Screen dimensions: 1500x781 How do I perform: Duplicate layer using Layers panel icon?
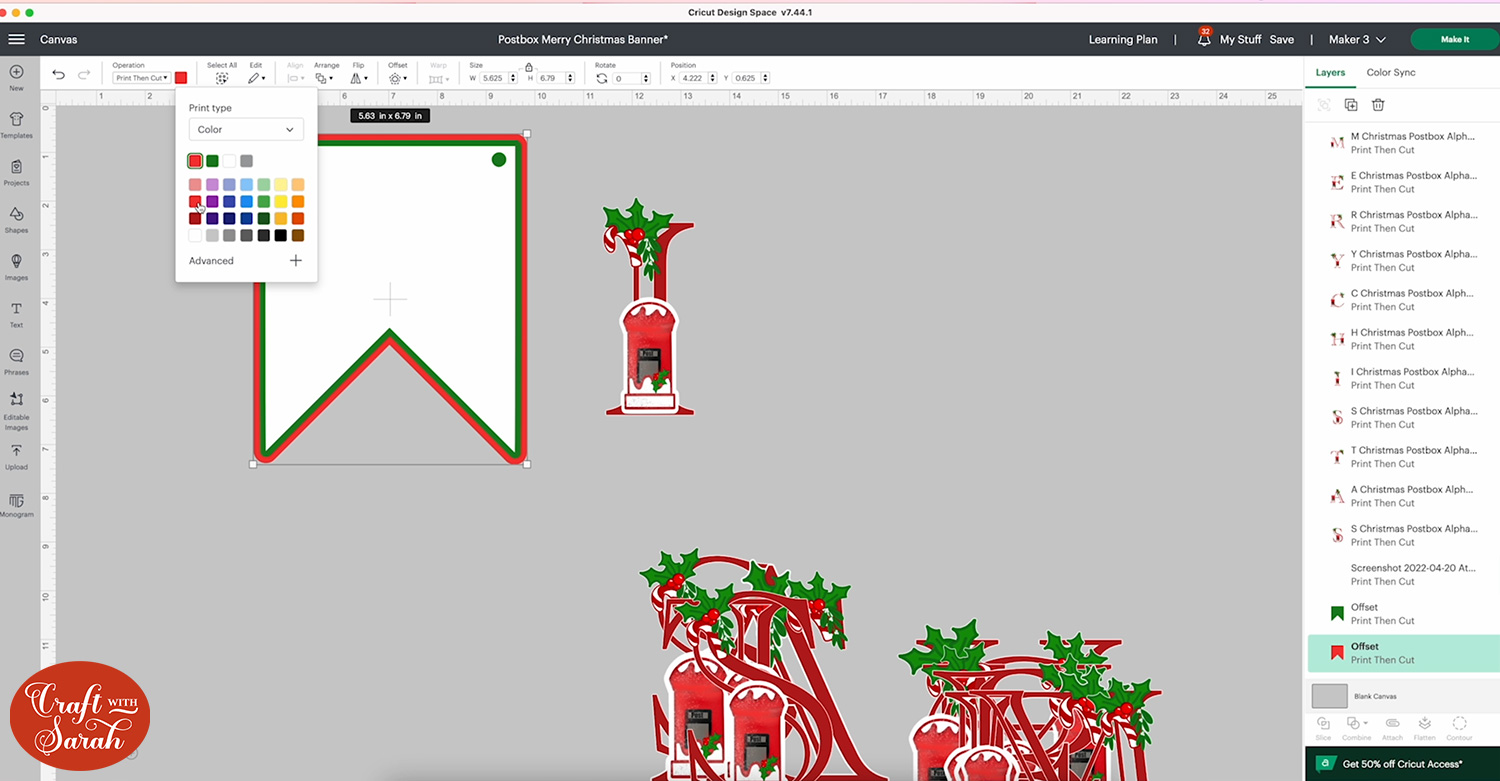pos(1351,105)
